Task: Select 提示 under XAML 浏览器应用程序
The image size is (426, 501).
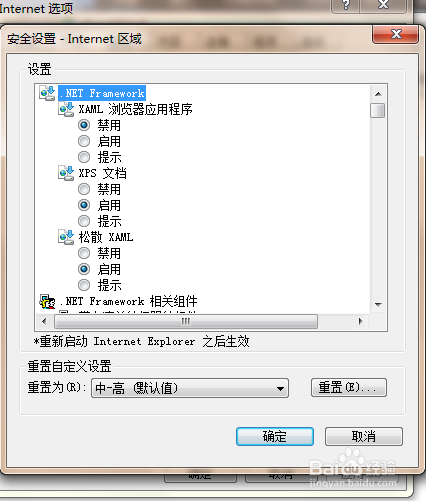Action: click(x=84, y=157)
